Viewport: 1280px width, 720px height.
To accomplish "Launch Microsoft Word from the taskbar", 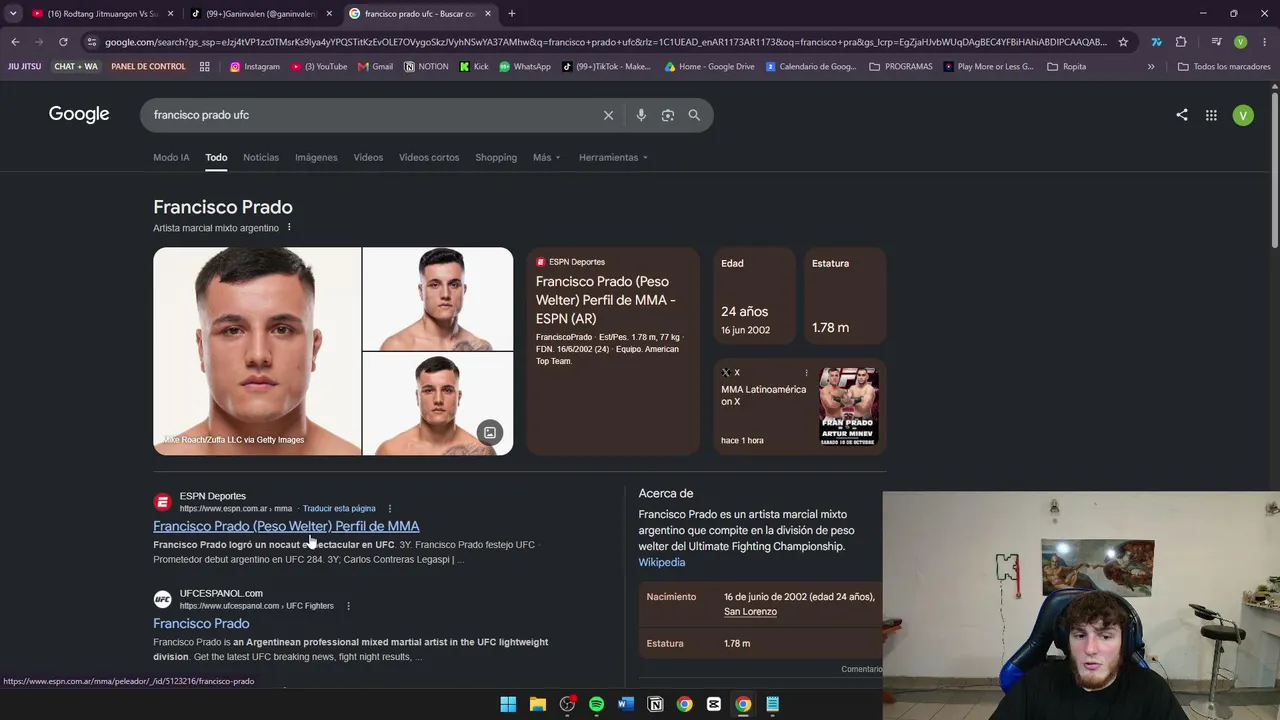I will pos(626,704).
